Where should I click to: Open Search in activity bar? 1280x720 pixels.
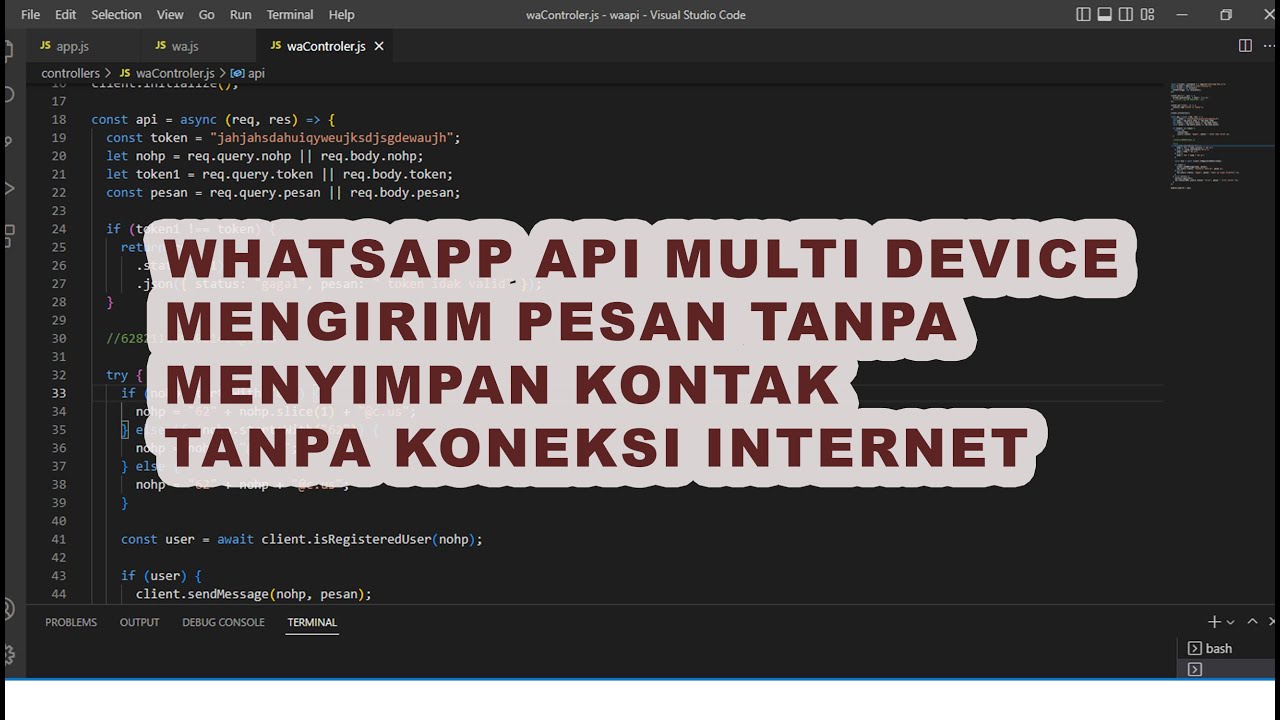(x=8, y=95)
